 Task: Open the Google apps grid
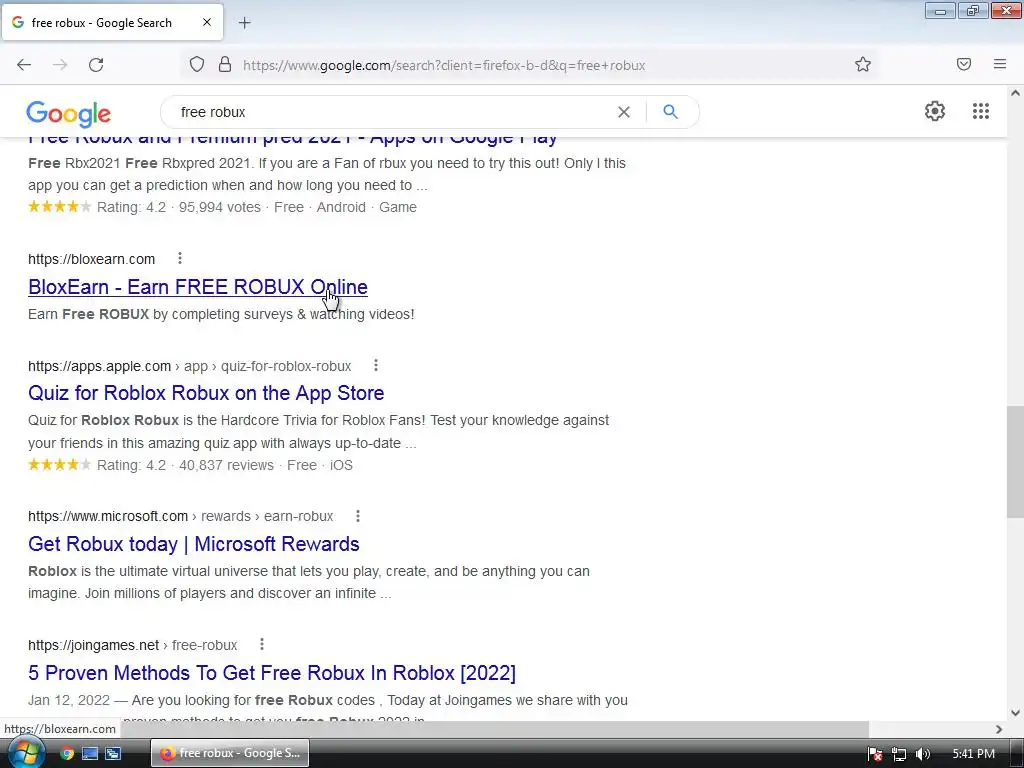(980, 111)
